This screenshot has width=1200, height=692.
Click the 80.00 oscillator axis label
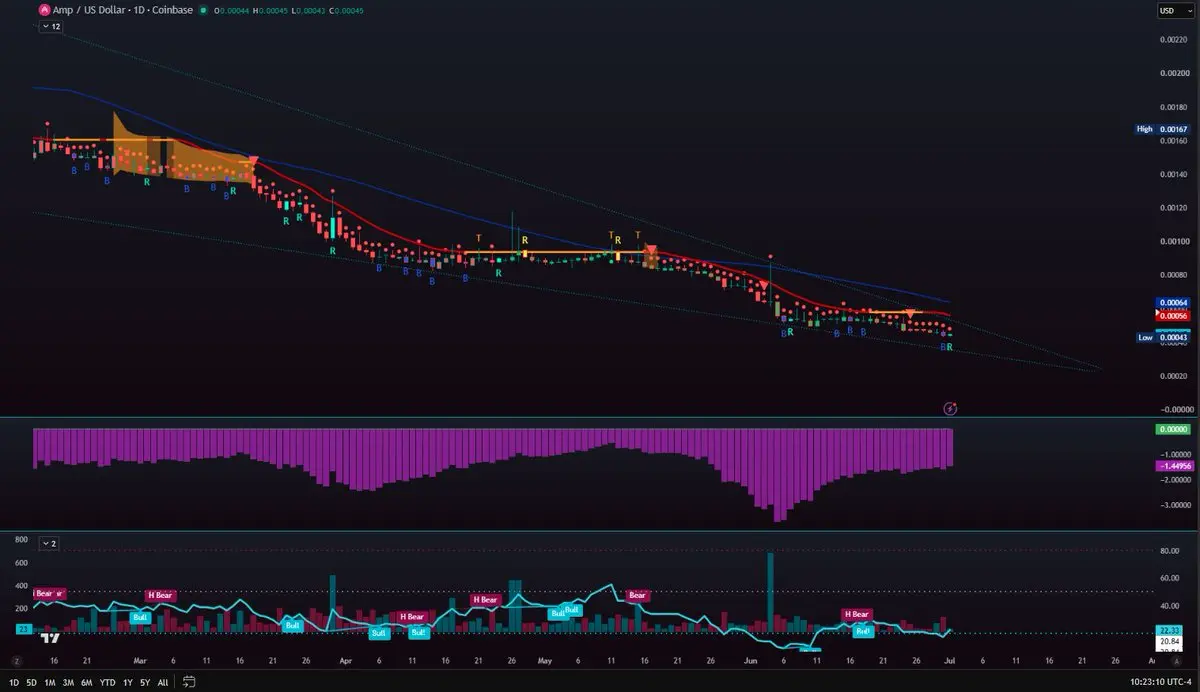[1171, 550]
